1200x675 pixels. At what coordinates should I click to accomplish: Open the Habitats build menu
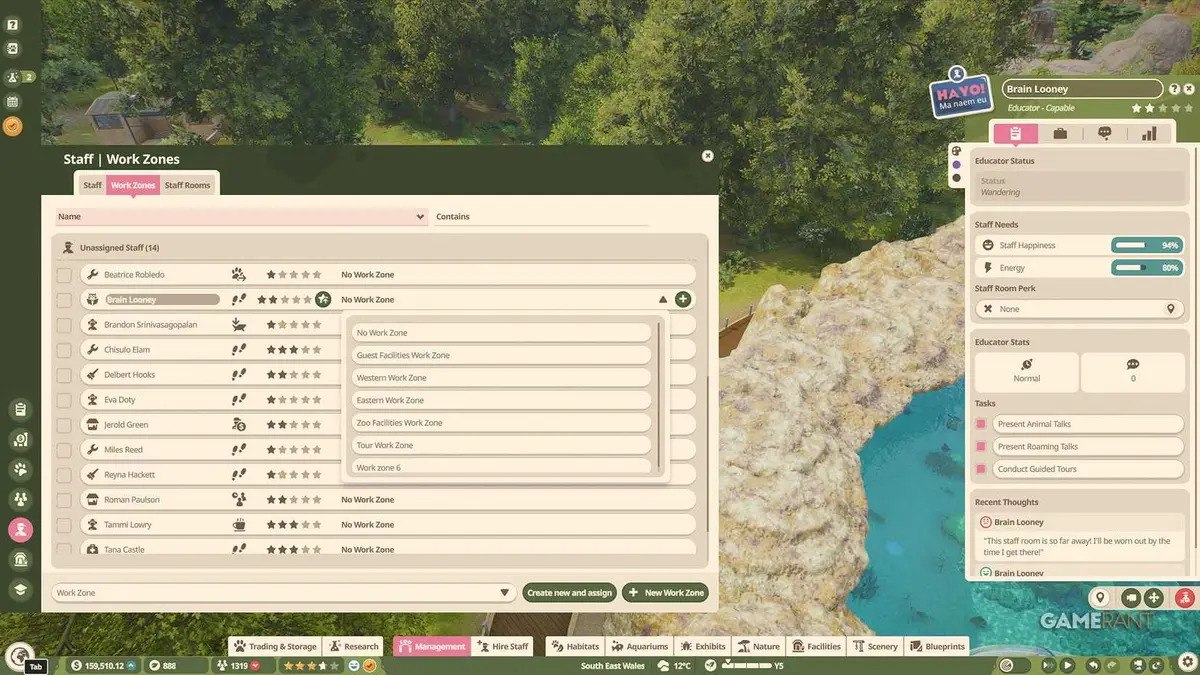click(576, 646)
